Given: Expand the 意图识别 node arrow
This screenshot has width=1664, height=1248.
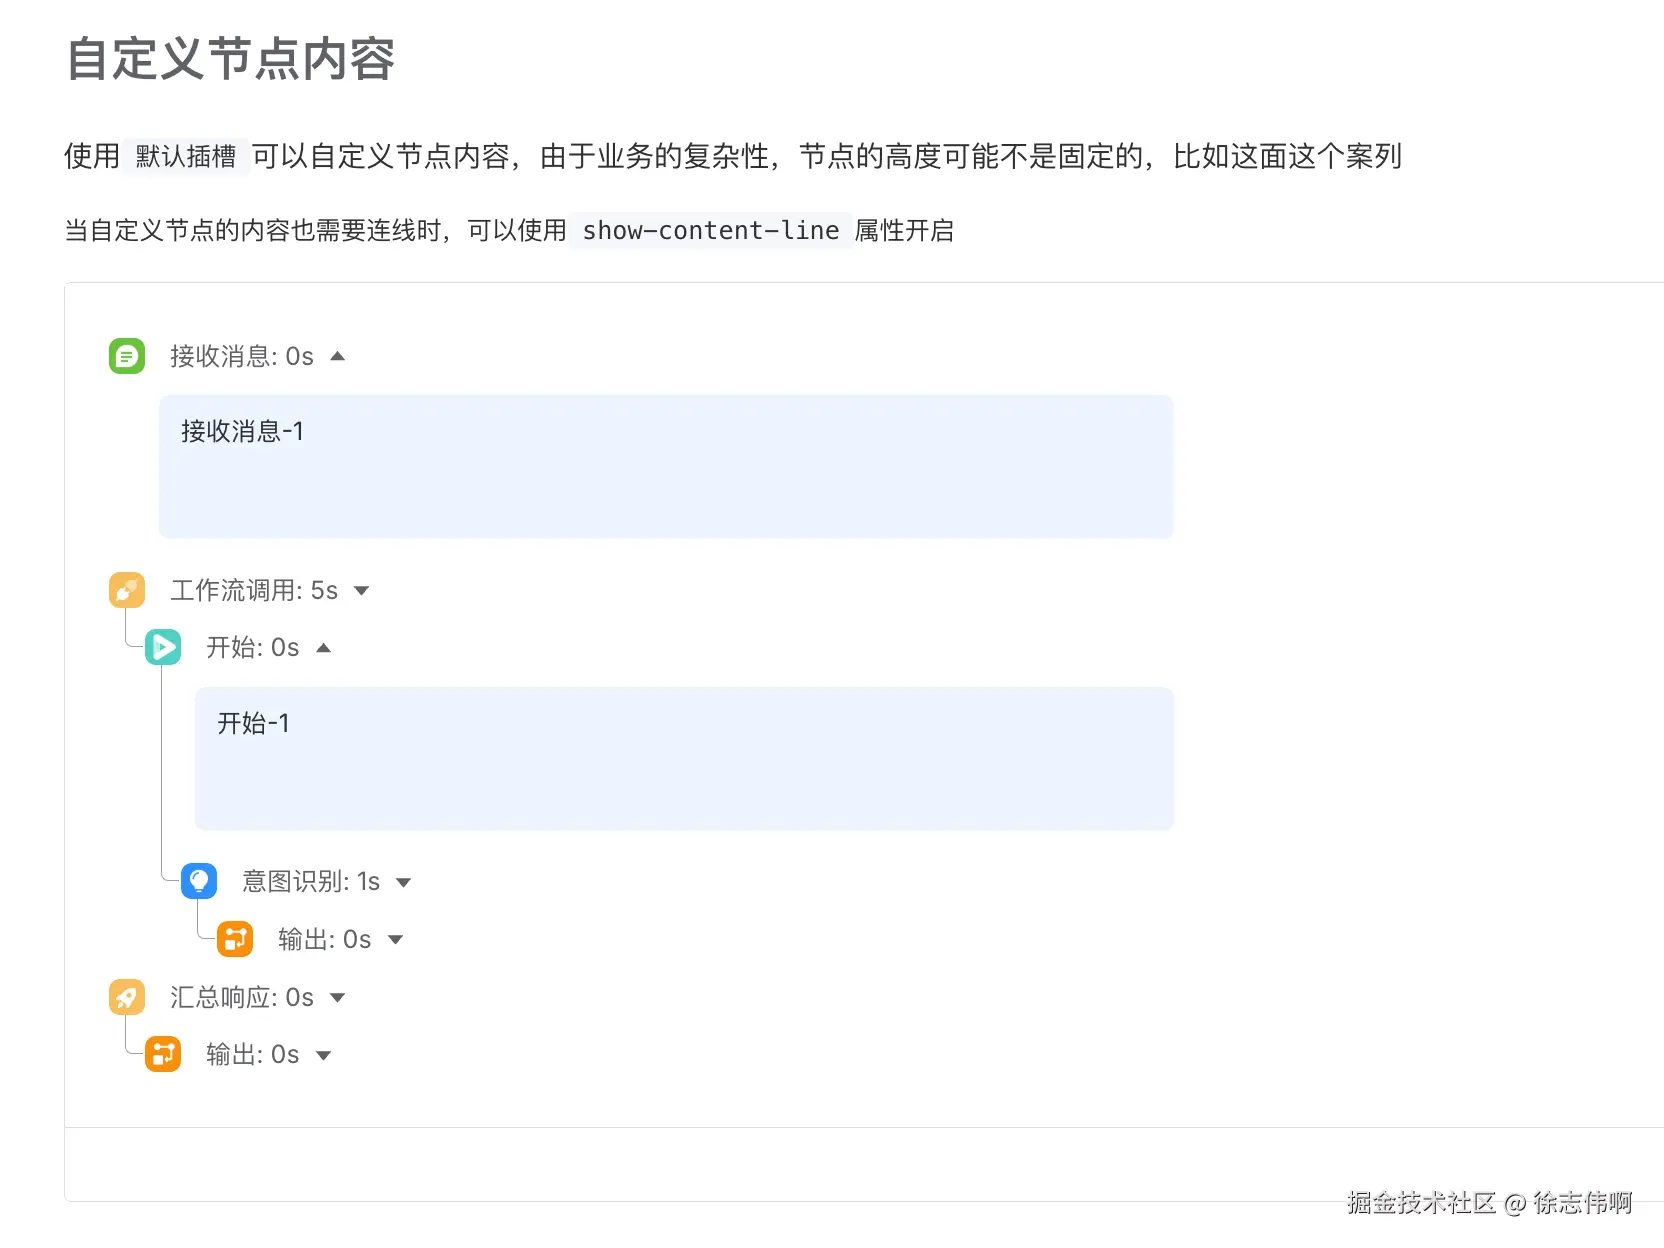Looking at the screenshot, I should [404, 882].
